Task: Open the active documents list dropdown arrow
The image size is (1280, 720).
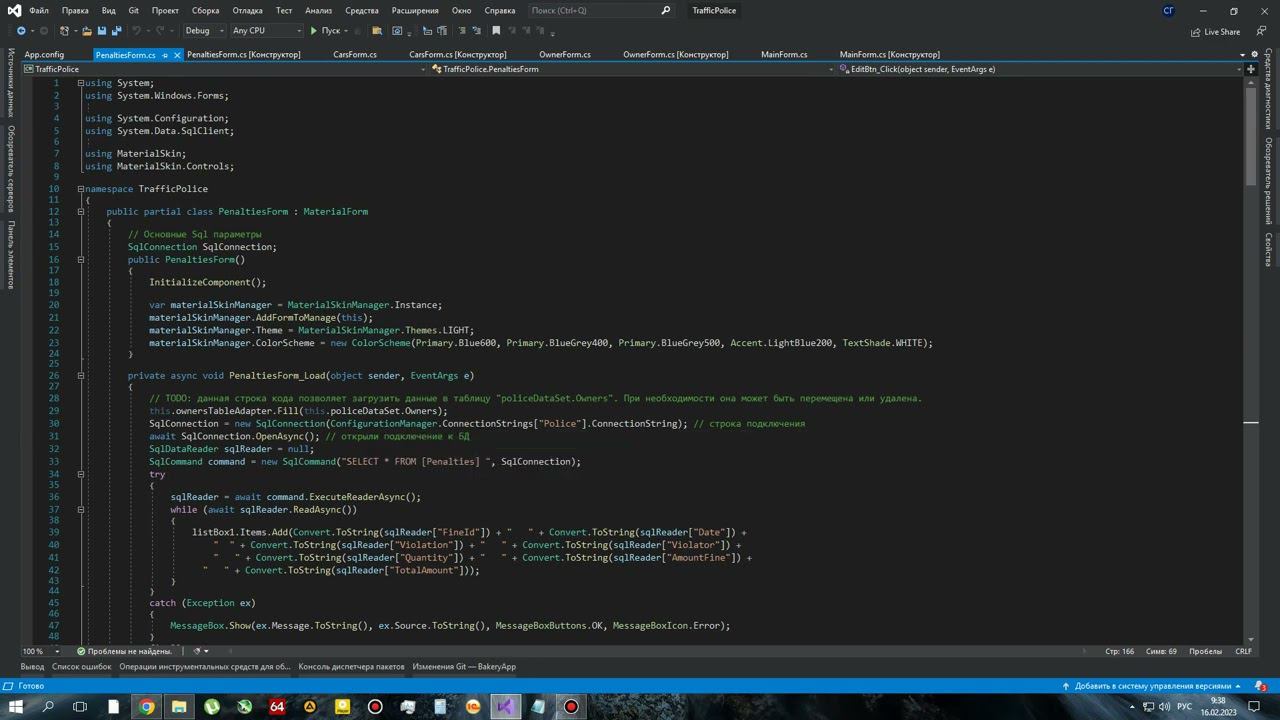Action: tap(1242, 54)
